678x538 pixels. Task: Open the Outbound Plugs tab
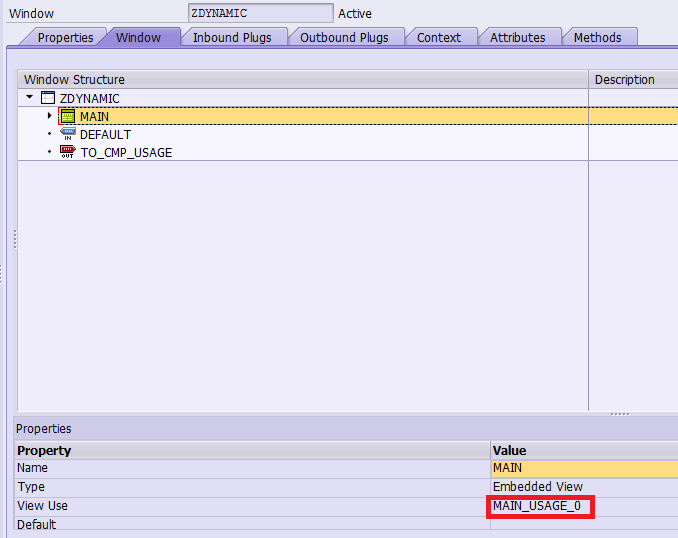(344, 38)
